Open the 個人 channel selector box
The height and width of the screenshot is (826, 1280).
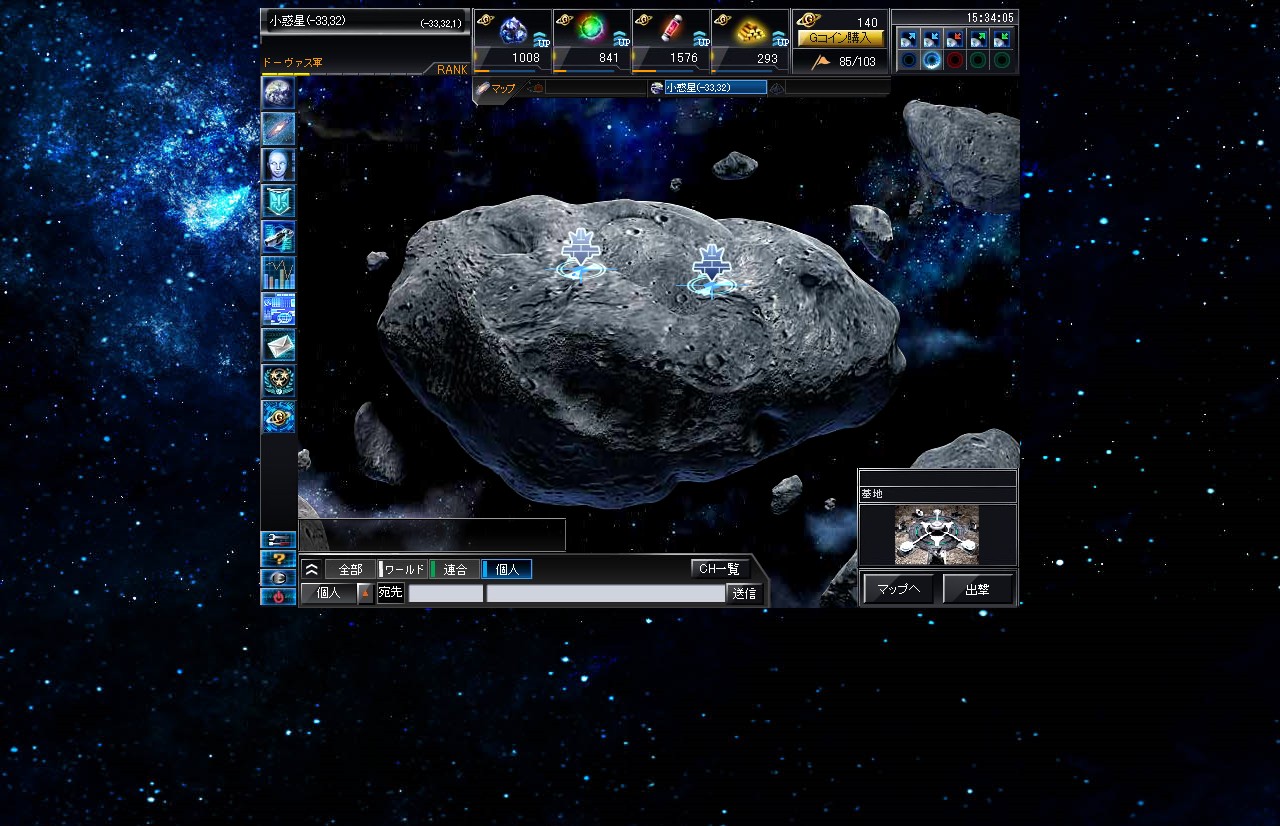coord(329,593)
